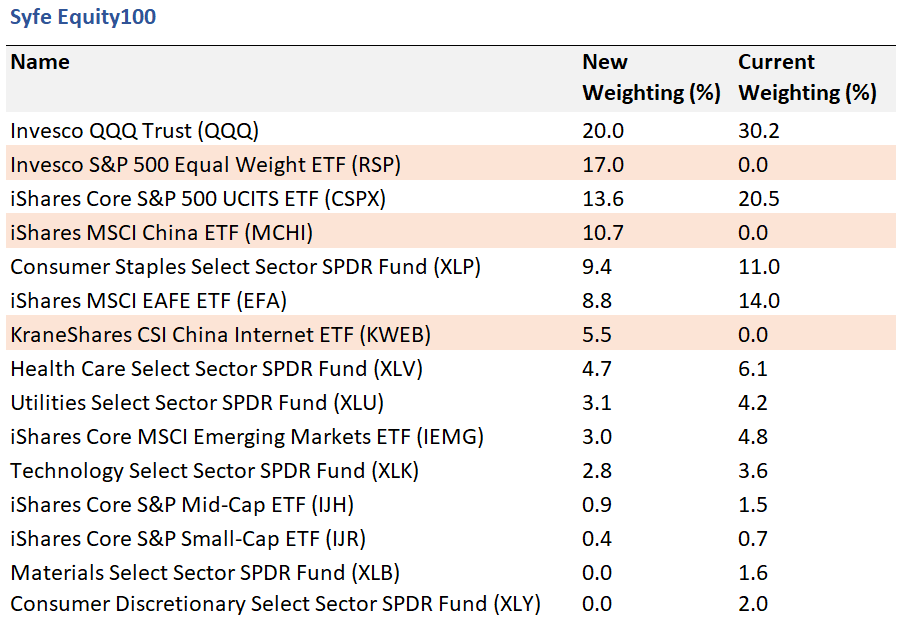Click EFA current weighting value 14.0
The width and height of the screenshot is (915, 629).
click(x=759, y=301)
